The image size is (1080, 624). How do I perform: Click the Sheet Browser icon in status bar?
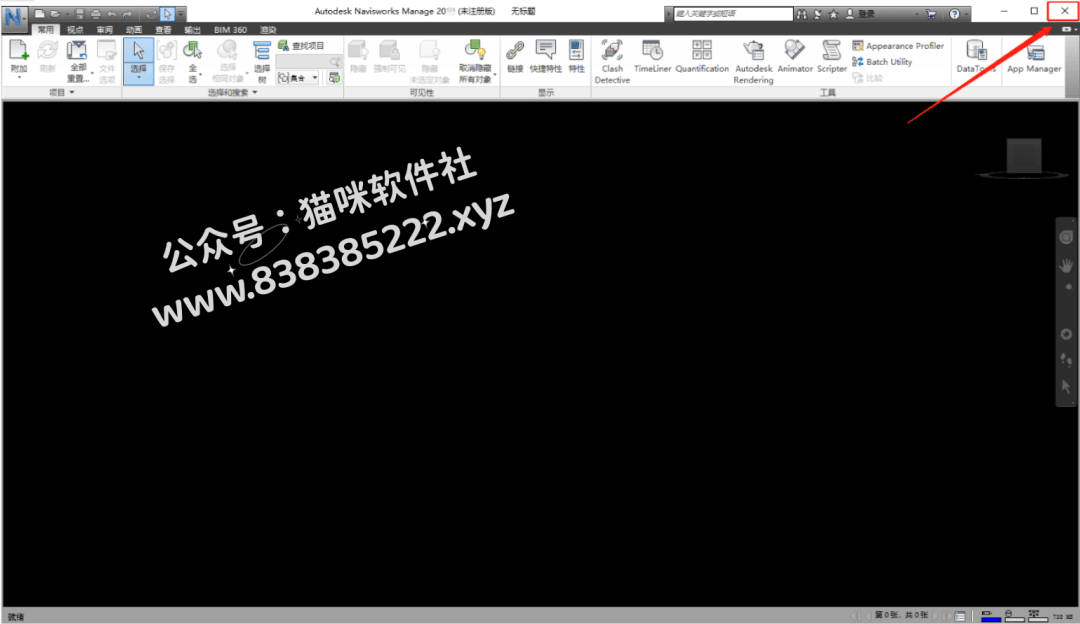[959, 616]
